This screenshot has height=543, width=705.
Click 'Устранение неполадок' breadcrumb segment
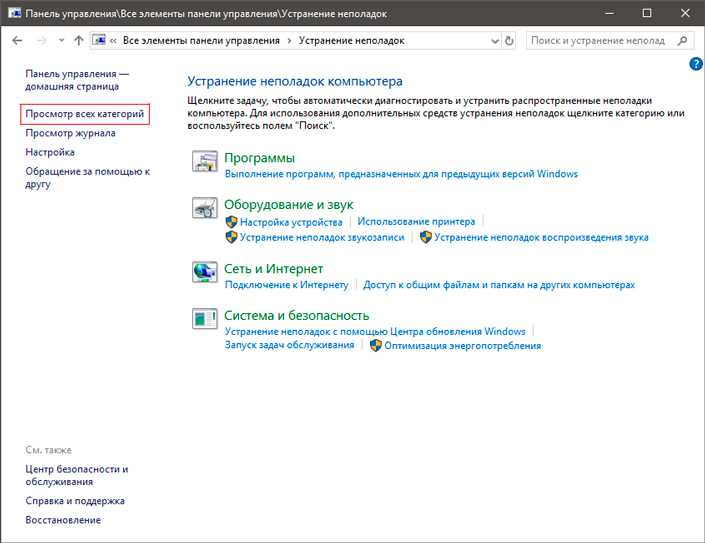pyautogui.click(x=352, y=40)
